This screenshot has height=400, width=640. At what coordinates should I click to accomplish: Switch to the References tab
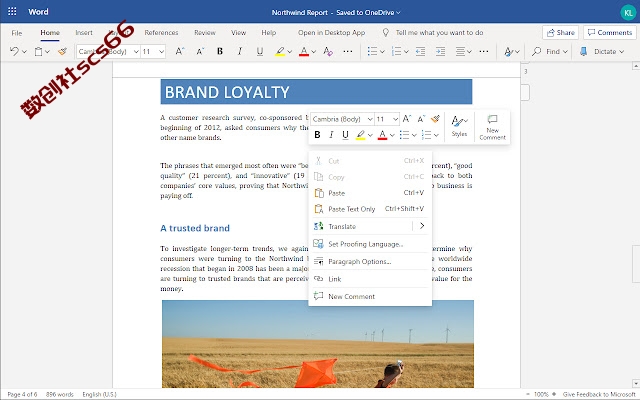pos(161,33)
